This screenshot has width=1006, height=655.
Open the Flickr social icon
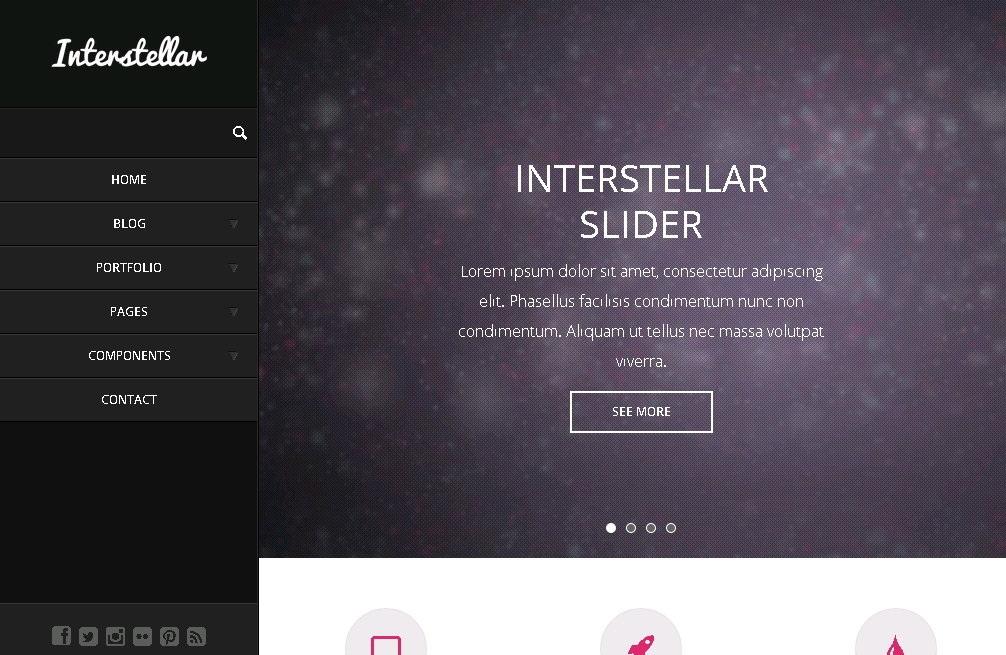click(142, 636)
